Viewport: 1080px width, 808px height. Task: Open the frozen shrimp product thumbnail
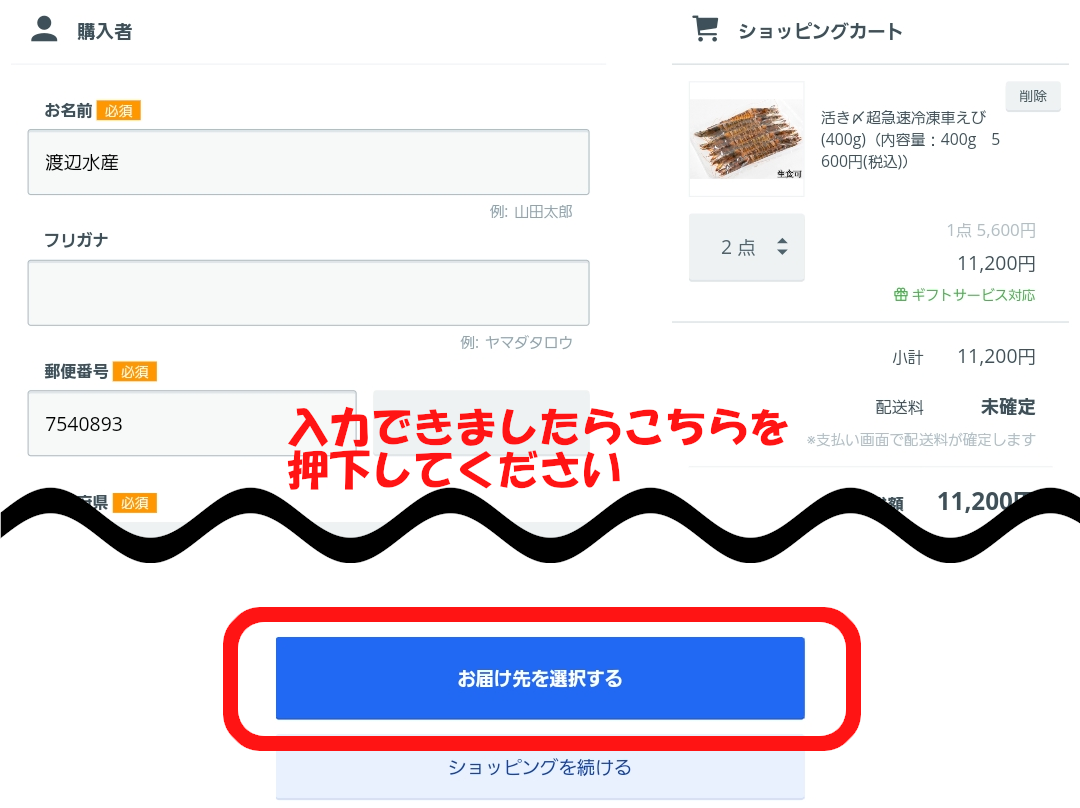click(747, 139)
